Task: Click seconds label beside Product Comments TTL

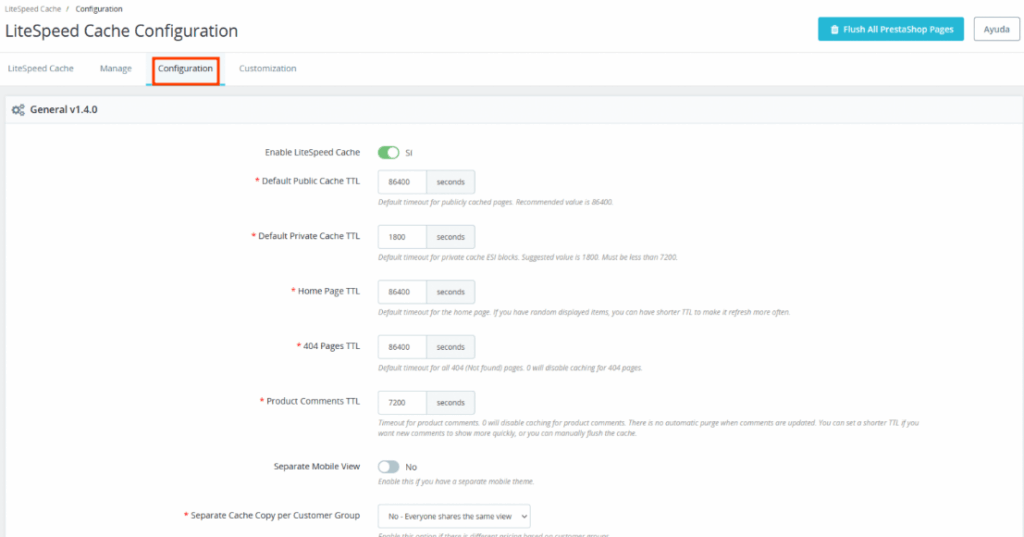Action: coord(451,402)
